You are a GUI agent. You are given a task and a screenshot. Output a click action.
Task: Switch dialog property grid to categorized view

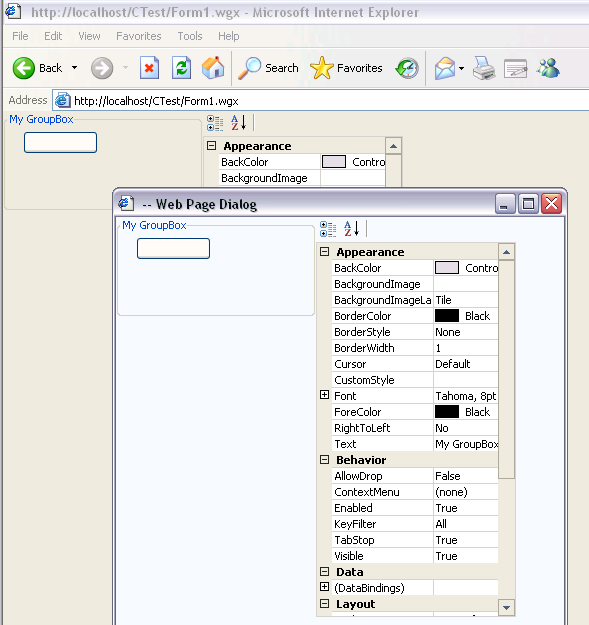[x=328, y=229]
